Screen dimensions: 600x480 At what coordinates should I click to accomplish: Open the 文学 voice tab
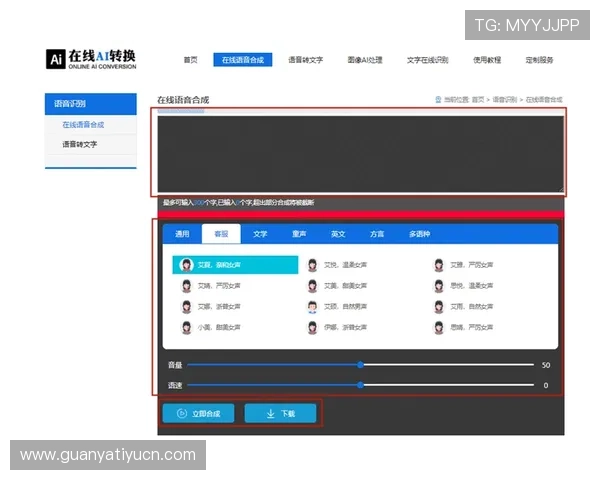260,234
